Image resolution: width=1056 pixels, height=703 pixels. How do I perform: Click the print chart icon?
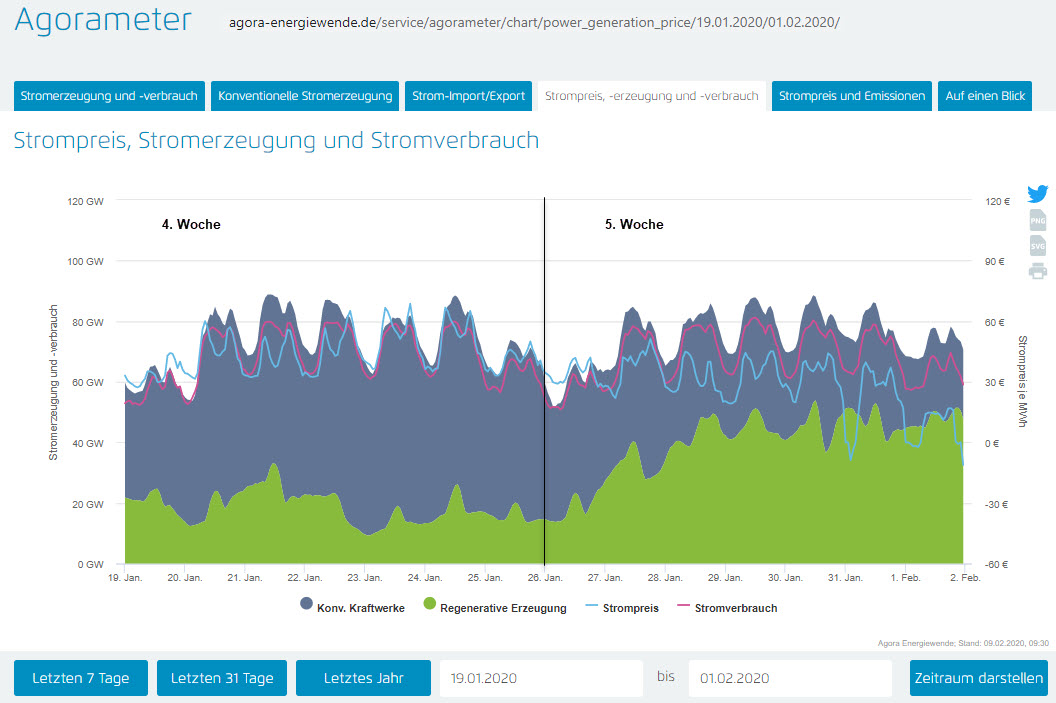(1037, 271)
